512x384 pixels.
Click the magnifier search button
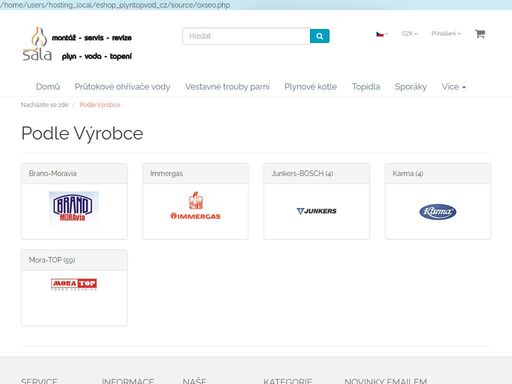coord(319,36)
